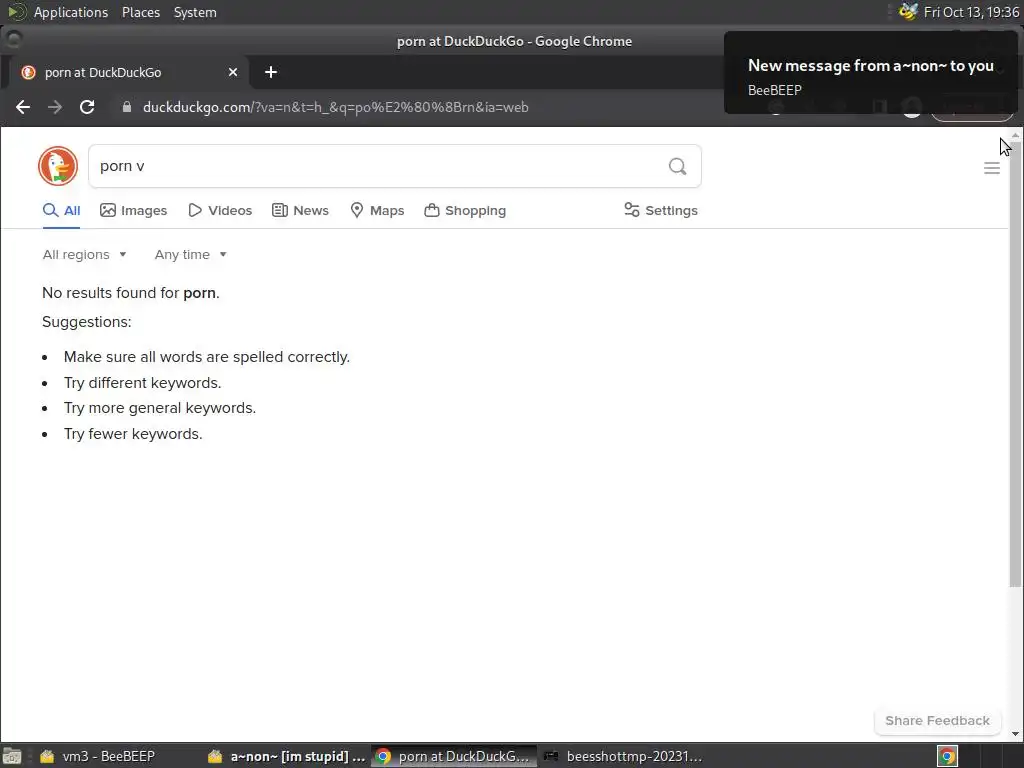Open the hamburger menu icon

coord(991,168)
